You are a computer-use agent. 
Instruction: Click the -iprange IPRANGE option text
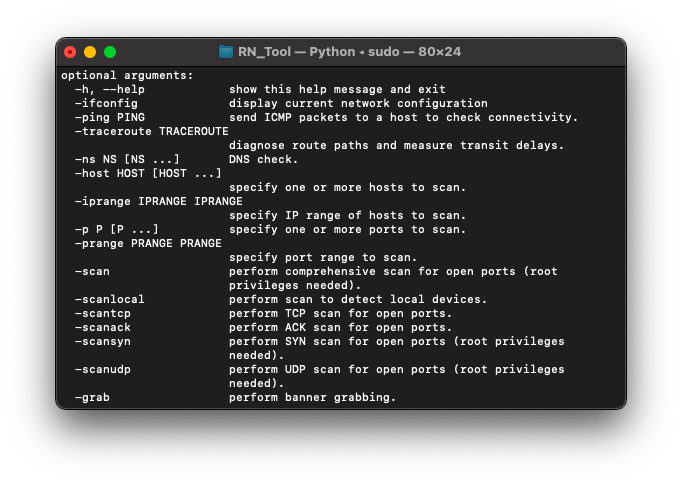tap(158, 201)
